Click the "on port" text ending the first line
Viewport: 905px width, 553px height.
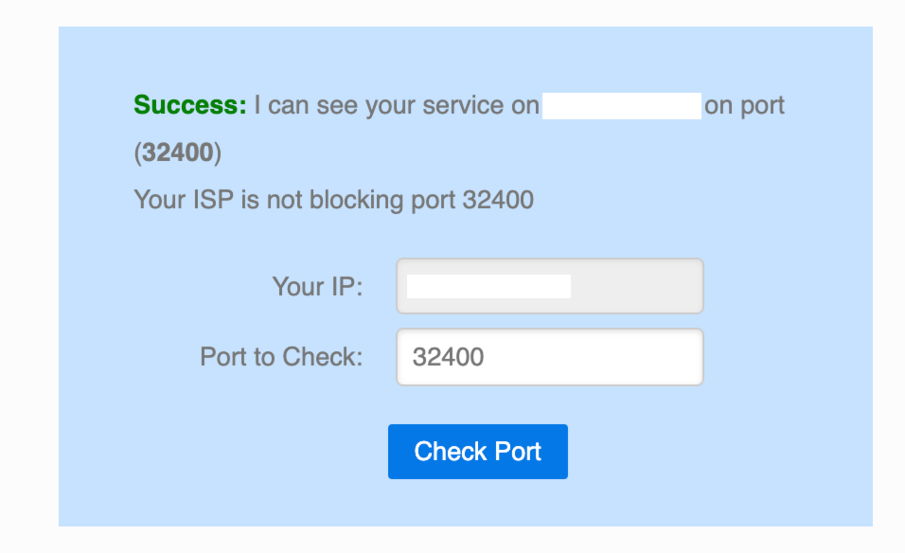[744, 105]
